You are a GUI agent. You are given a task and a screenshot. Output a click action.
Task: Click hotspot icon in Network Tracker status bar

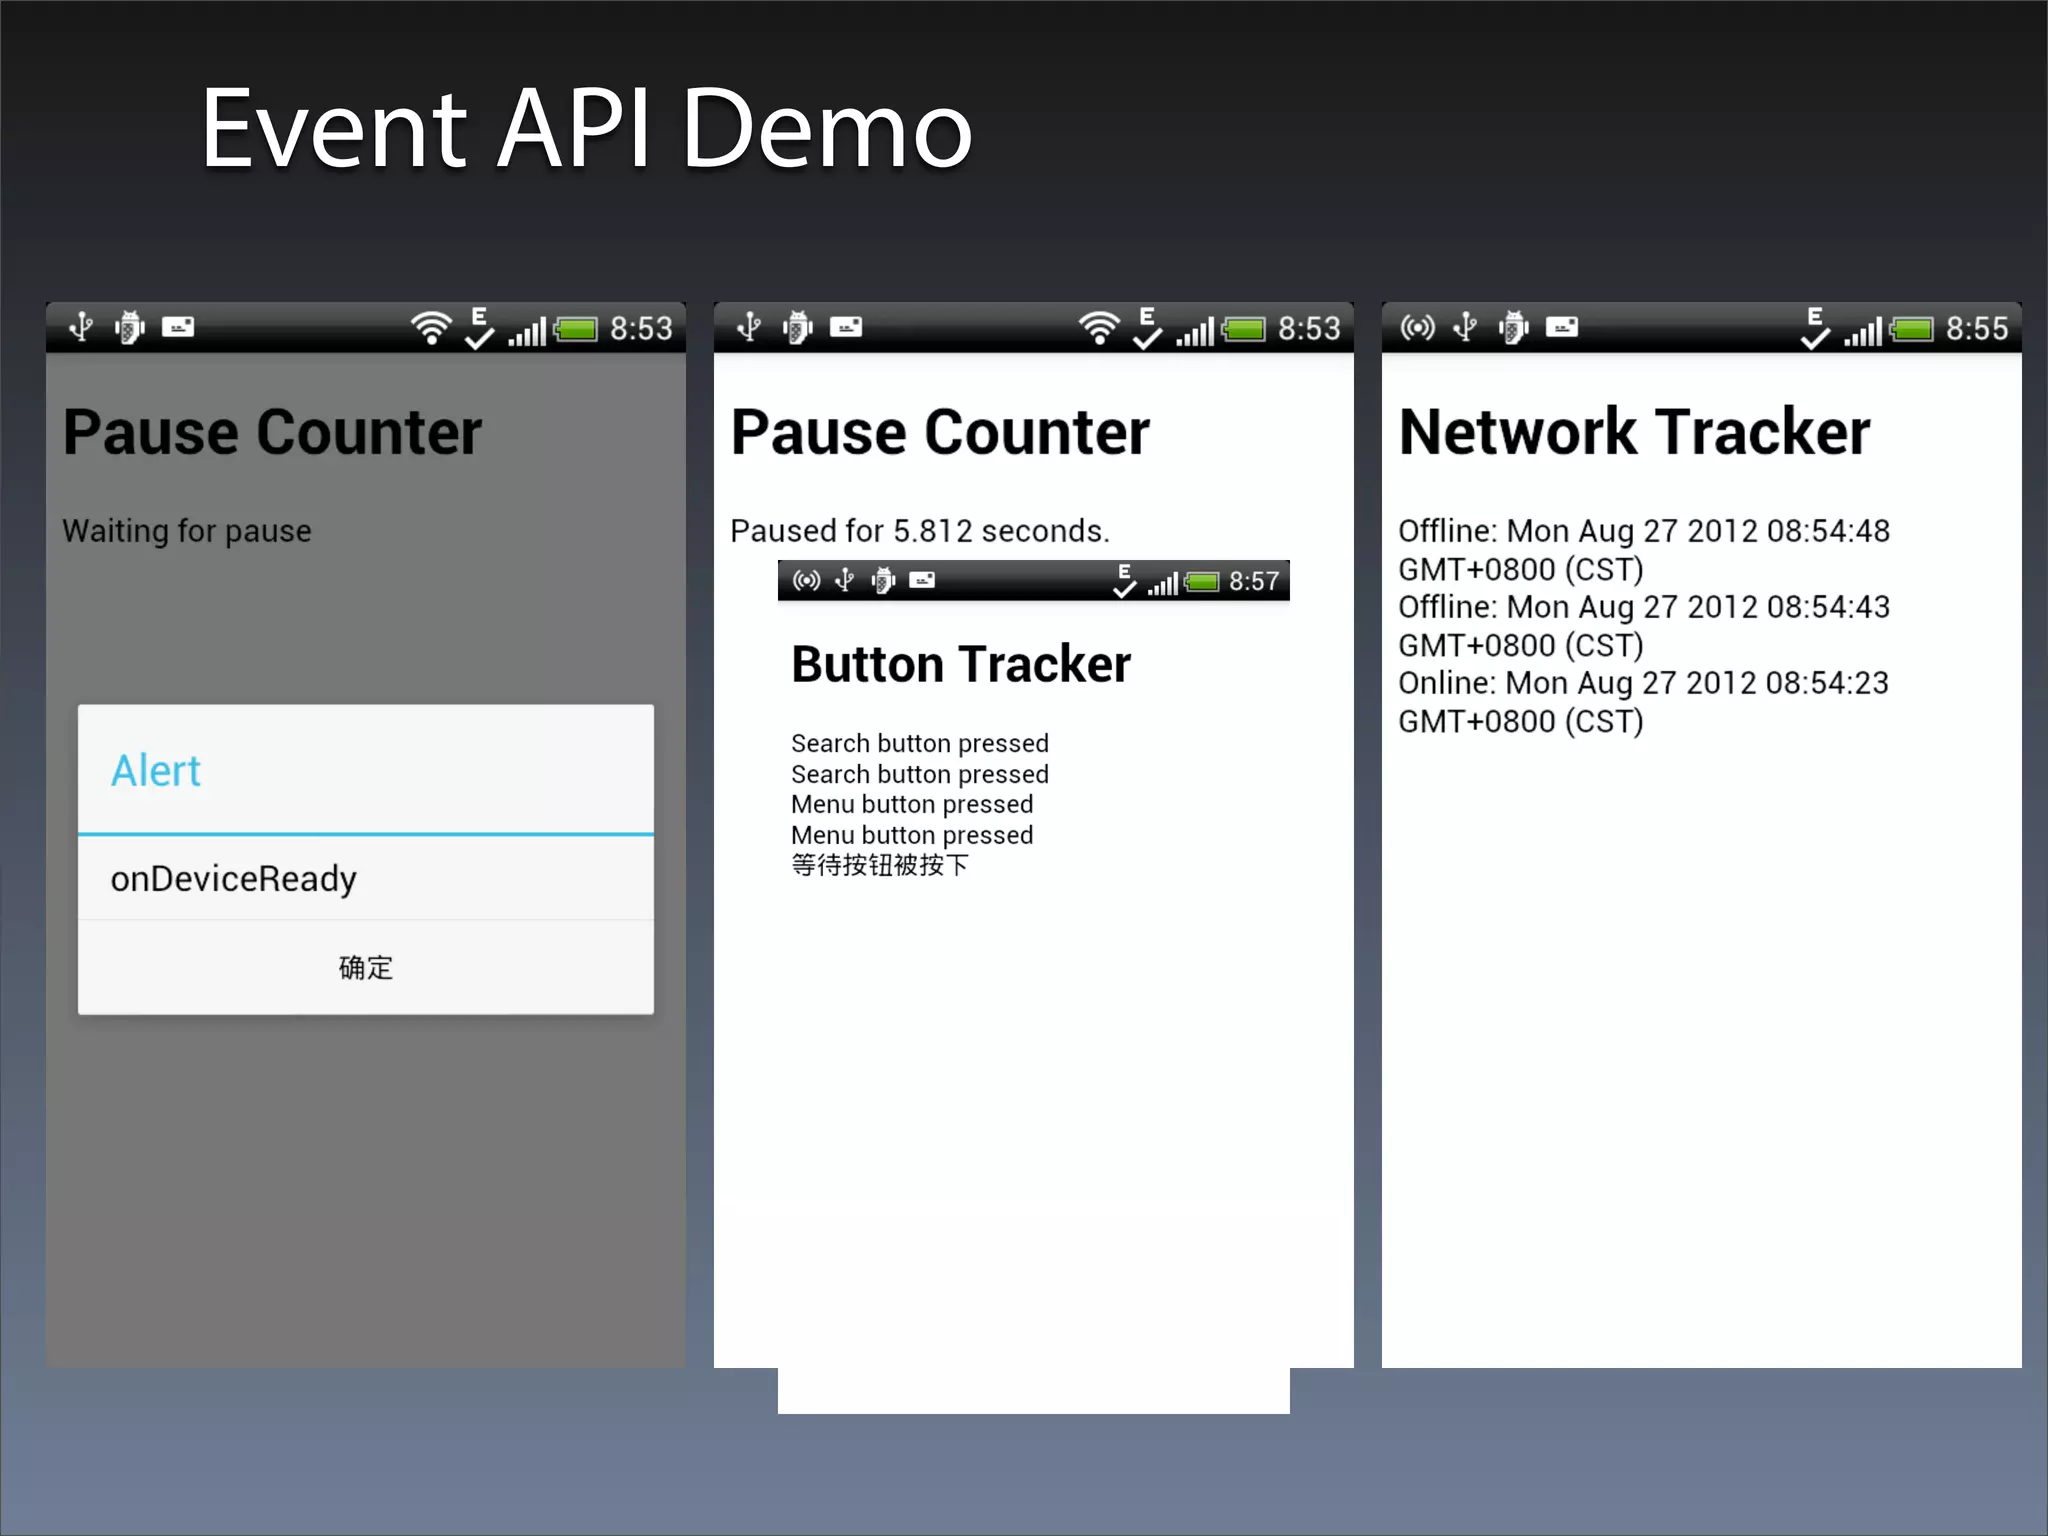tap(1418, 327)
